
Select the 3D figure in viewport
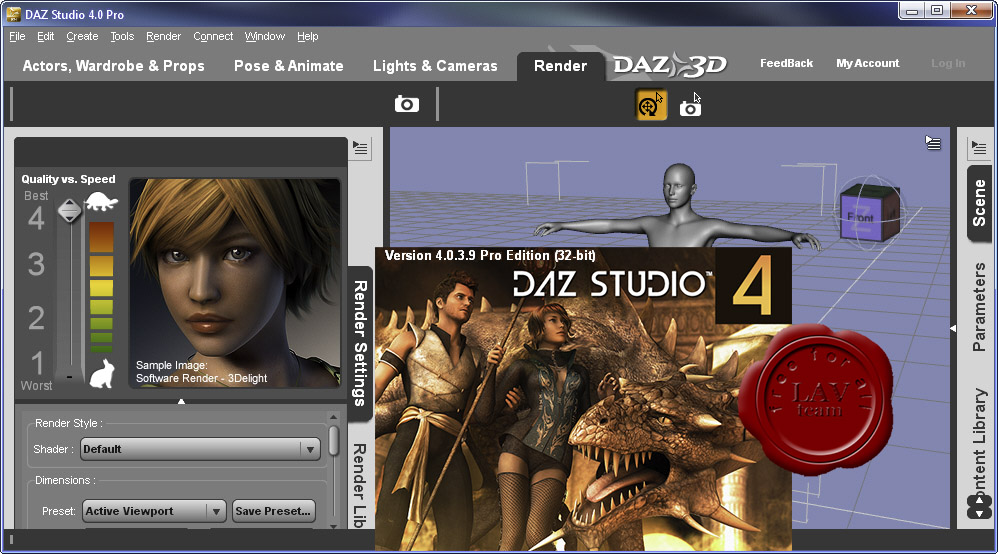point(677,207)
